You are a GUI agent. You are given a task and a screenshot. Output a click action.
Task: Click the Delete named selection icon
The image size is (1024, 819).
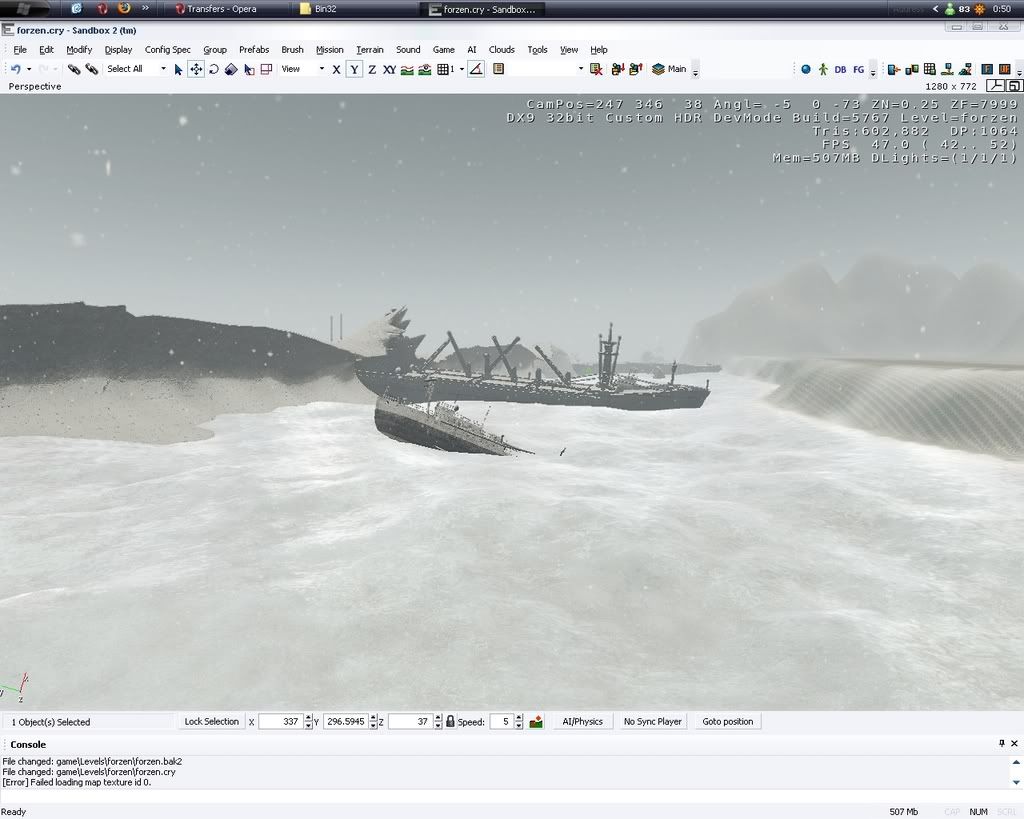pyautogui.click(x=596, y=69)
